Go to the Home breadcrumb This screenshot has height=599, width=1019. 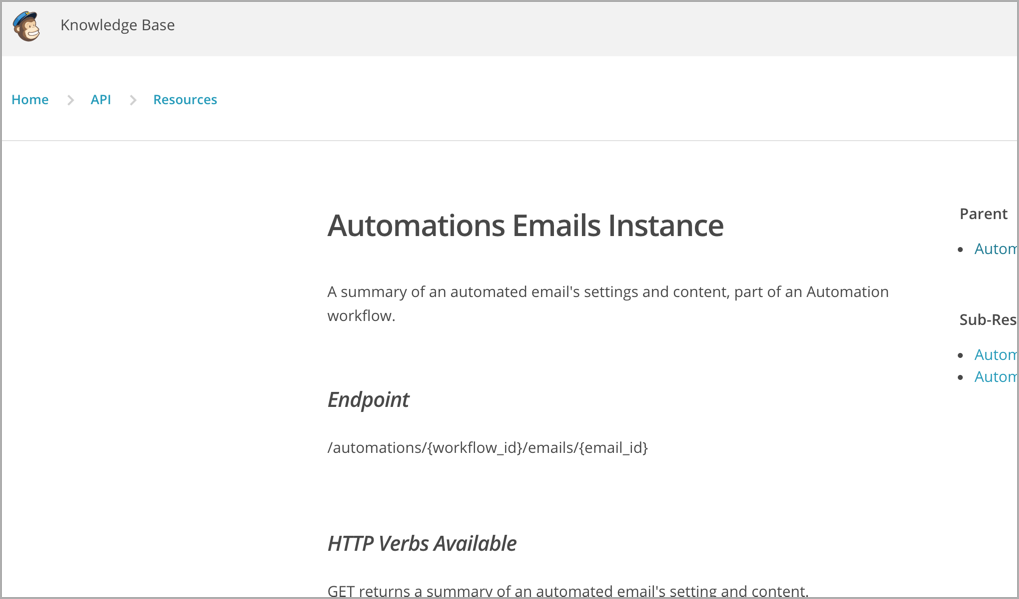pos(30,100)
